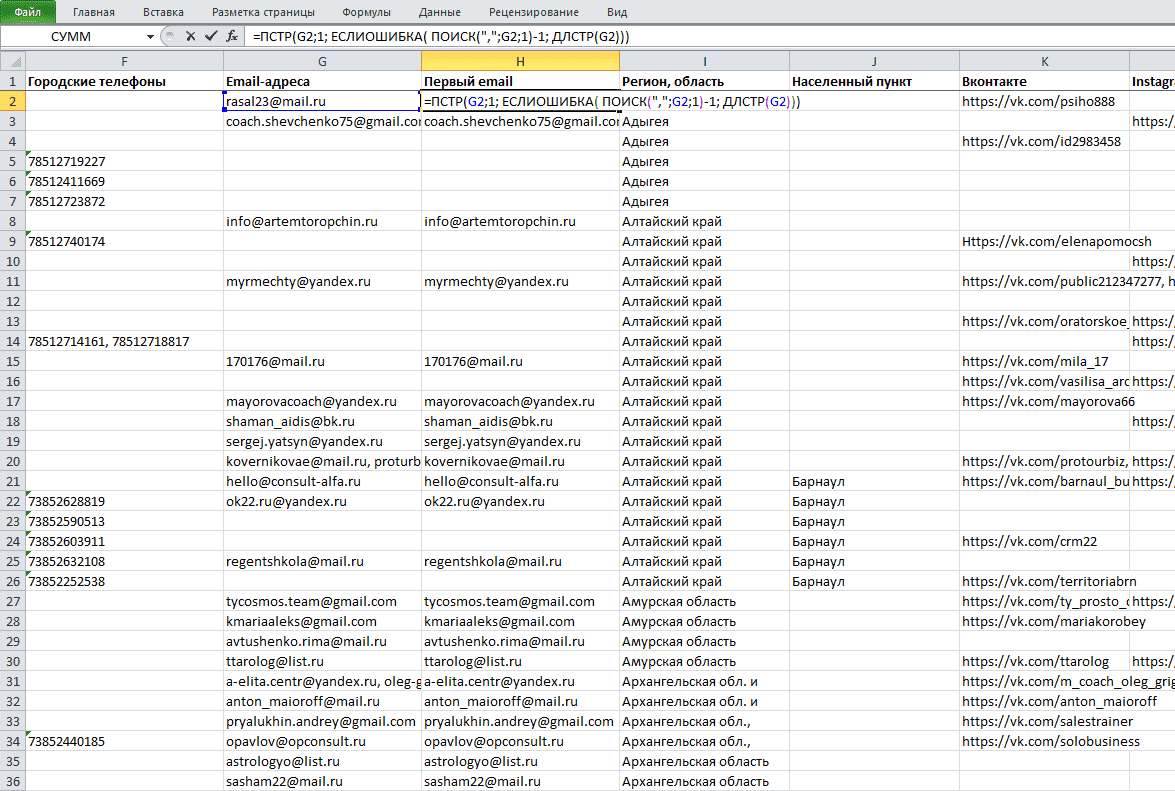Click cell G2 with rasal23@mail.ru

point(322,101)
